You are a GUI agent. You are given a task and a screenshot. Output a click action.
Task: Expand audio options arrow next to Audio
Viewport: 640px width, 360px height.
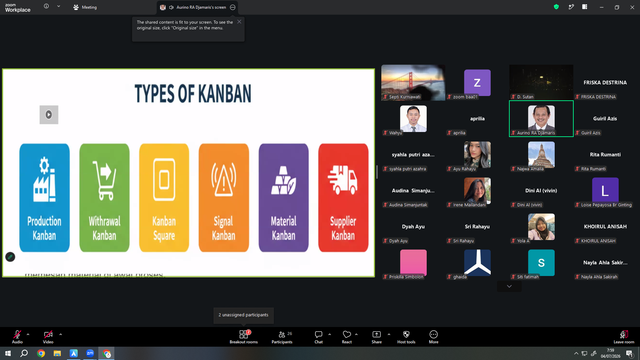click(x=28, y=334)
